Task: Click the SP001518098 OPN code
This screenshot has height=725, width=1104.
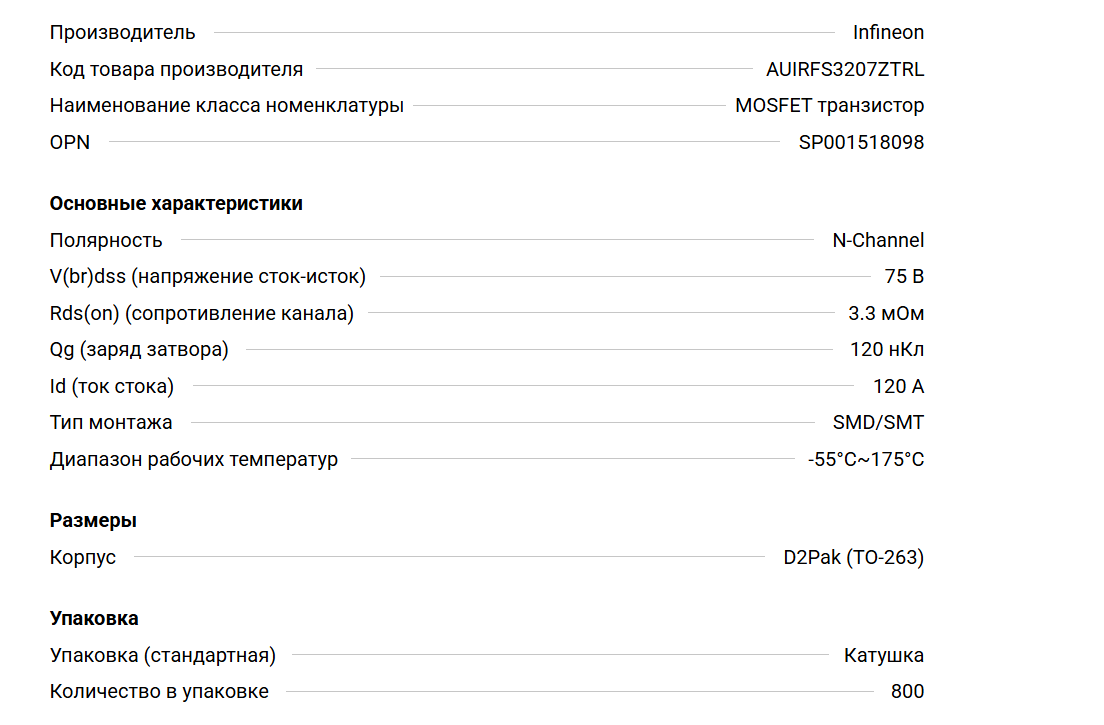Action: tap(861, 142)
